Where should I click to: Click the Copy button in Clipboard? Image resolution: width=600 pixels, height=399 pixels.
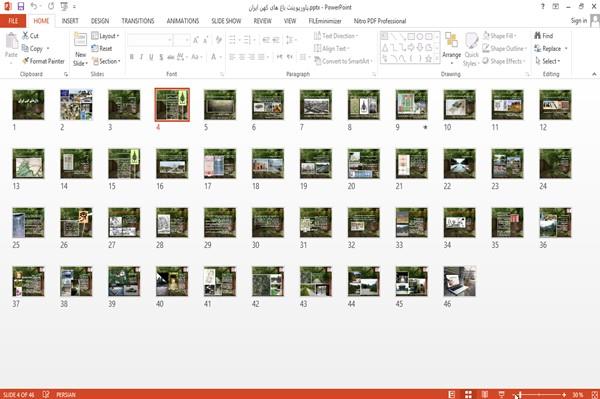pos(33,49)
